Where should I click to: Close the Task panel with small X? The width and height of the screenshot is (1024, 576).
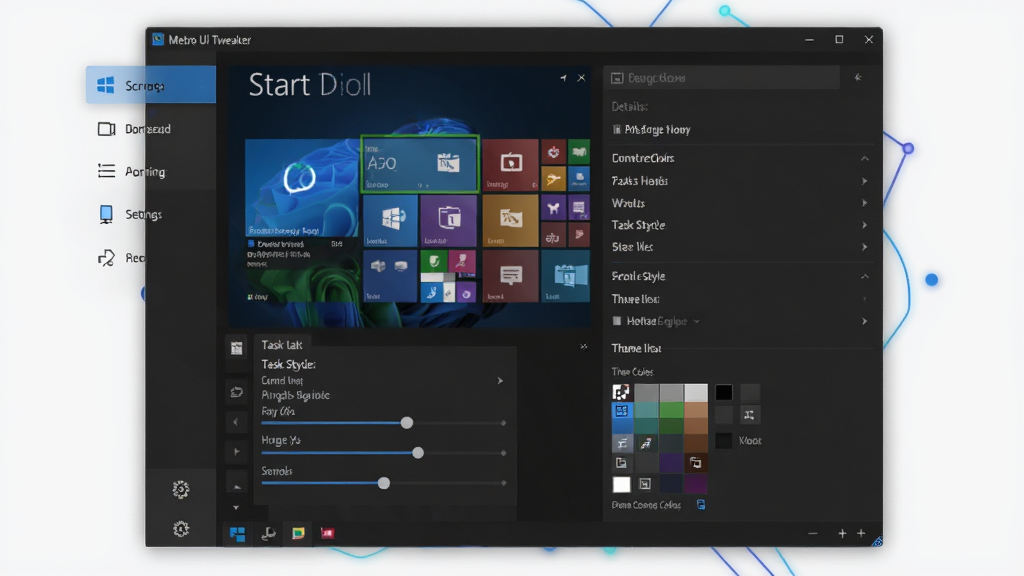tap(583, 346)
